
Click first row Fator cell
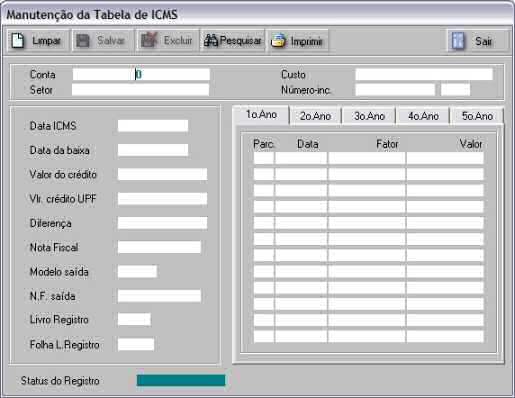tap(367, 158)
